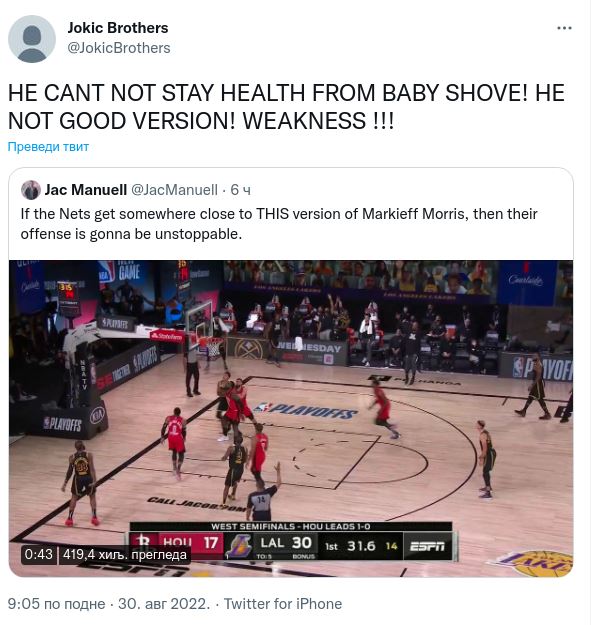
Task: Click the @JacManuell handle
Action: tap(175, 190)
